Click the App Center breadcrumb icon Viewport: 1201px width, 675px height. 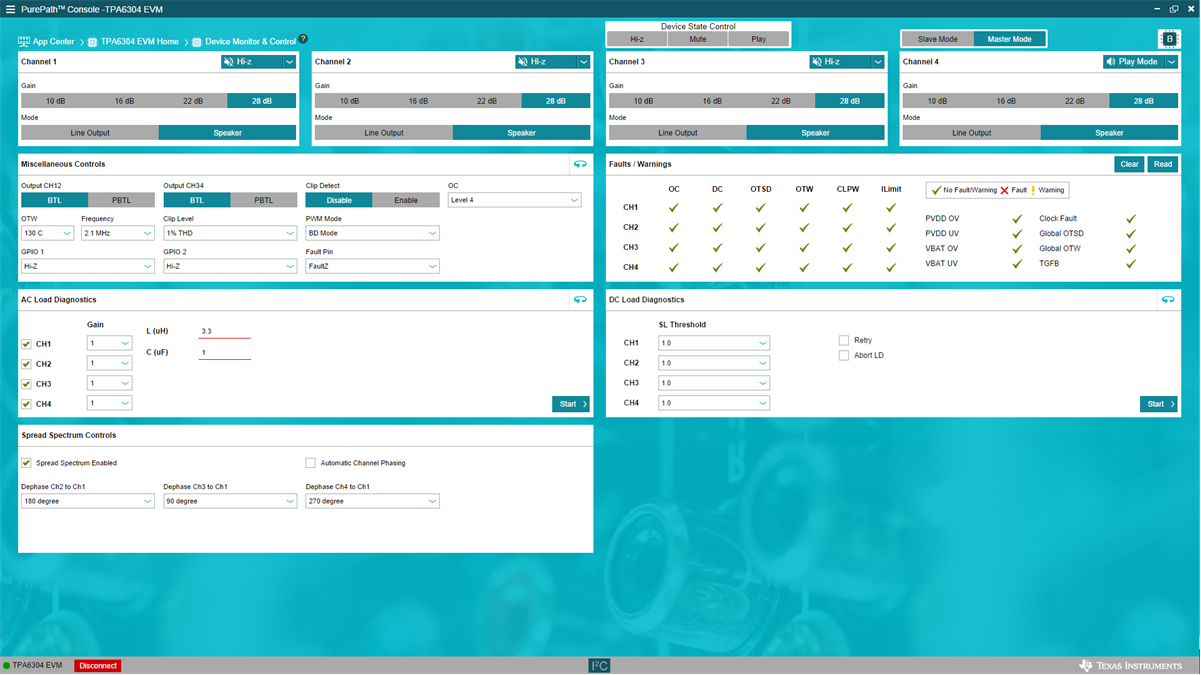coord(24,42)
